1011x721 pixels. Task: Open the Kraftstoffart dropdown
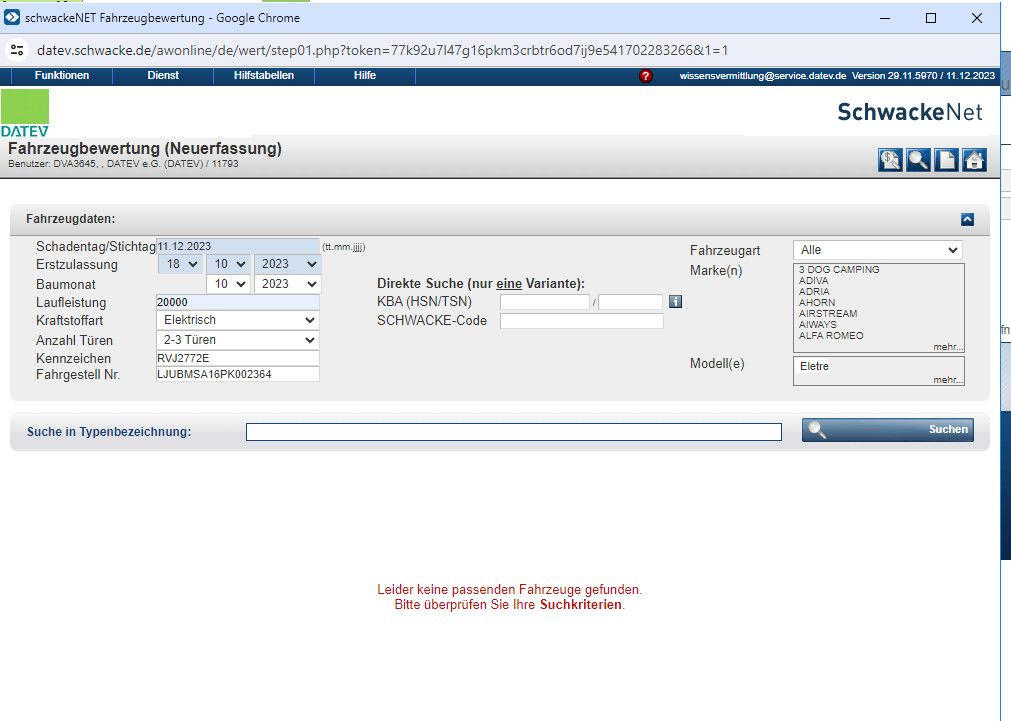[x=237, y=321]
